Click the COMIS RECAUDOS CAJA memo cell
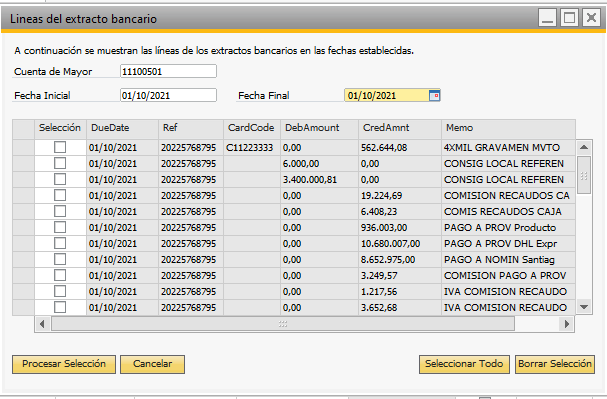The height and width of the screenshot is (399, 607). [508, 211]
